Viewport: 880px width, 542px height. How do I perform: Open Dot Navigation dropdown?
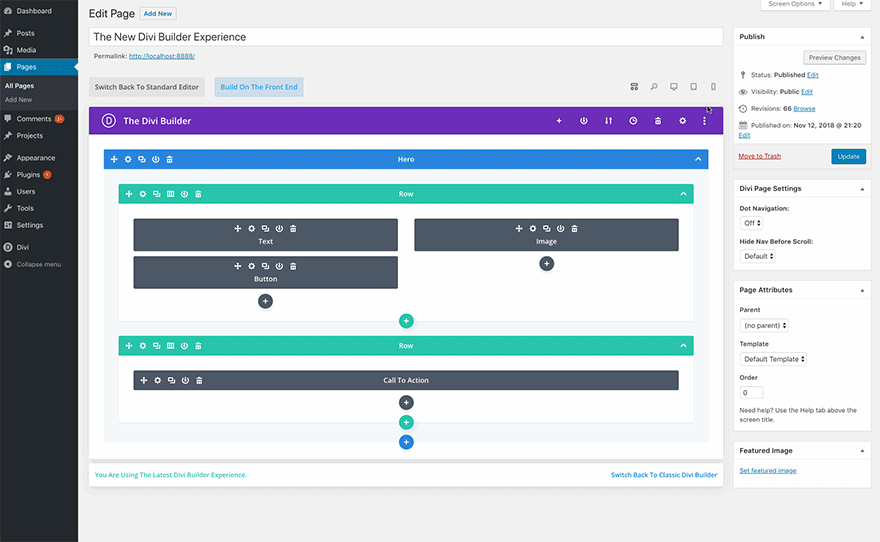point(751,223)
